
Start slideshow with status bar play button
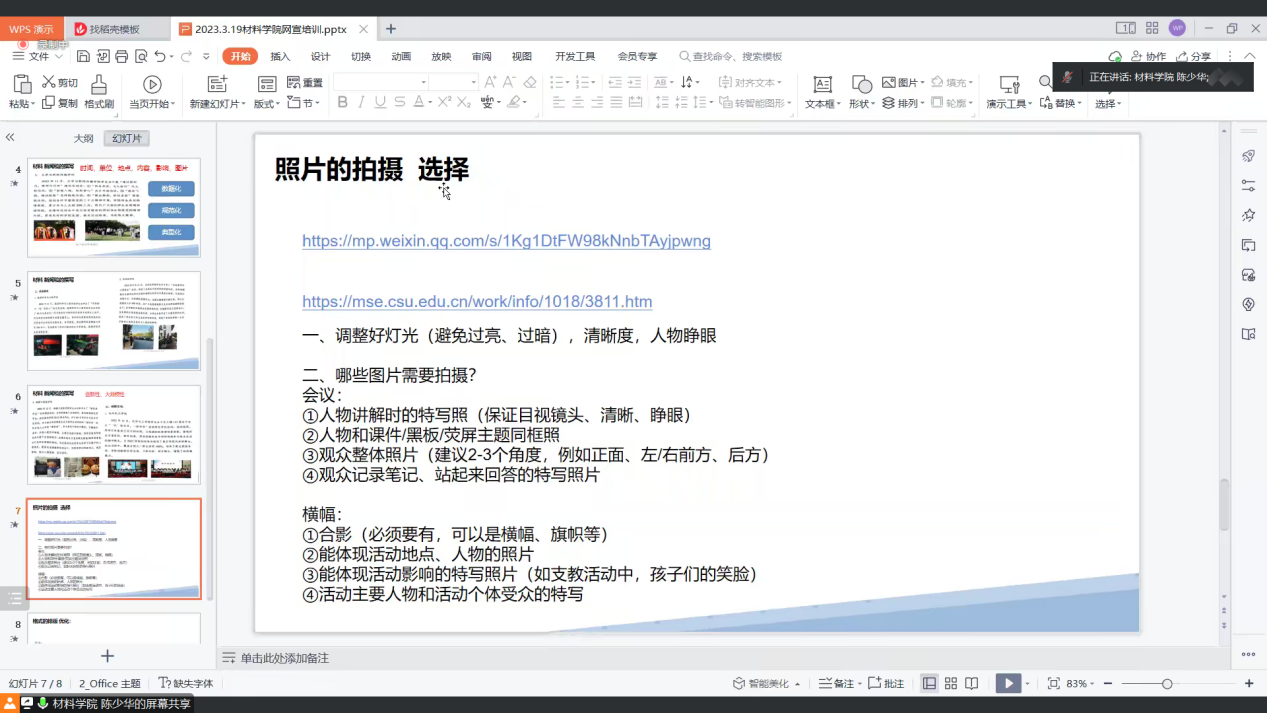1008,683
